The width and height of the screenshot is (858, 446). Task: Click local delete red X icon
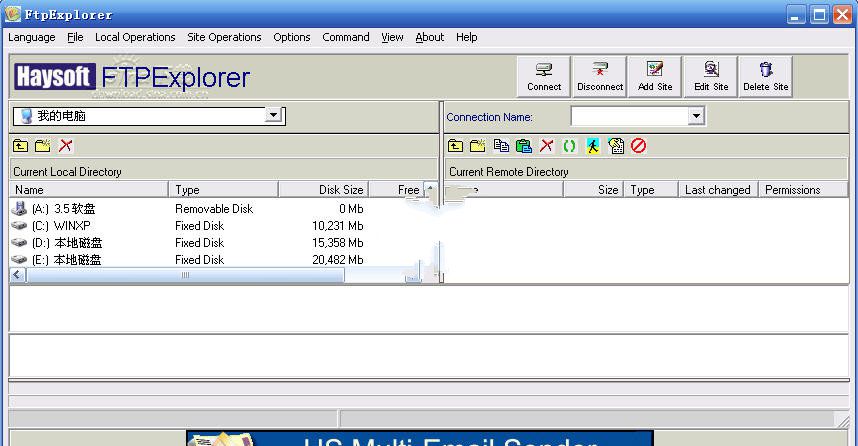pos(66,146)
